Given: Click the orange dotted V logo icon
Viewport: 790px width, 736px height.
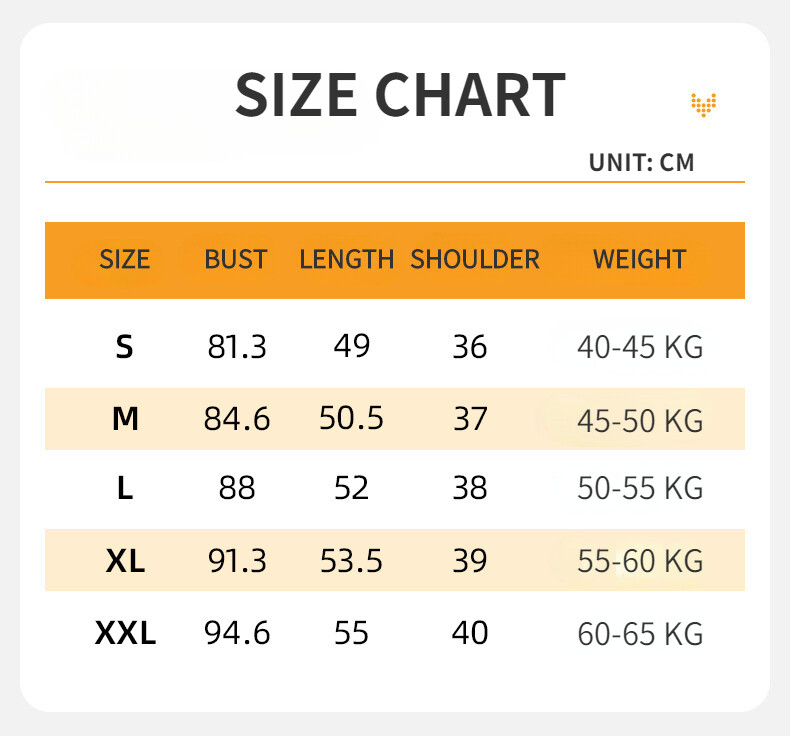Looking at the screenshot, I should 704,103.
